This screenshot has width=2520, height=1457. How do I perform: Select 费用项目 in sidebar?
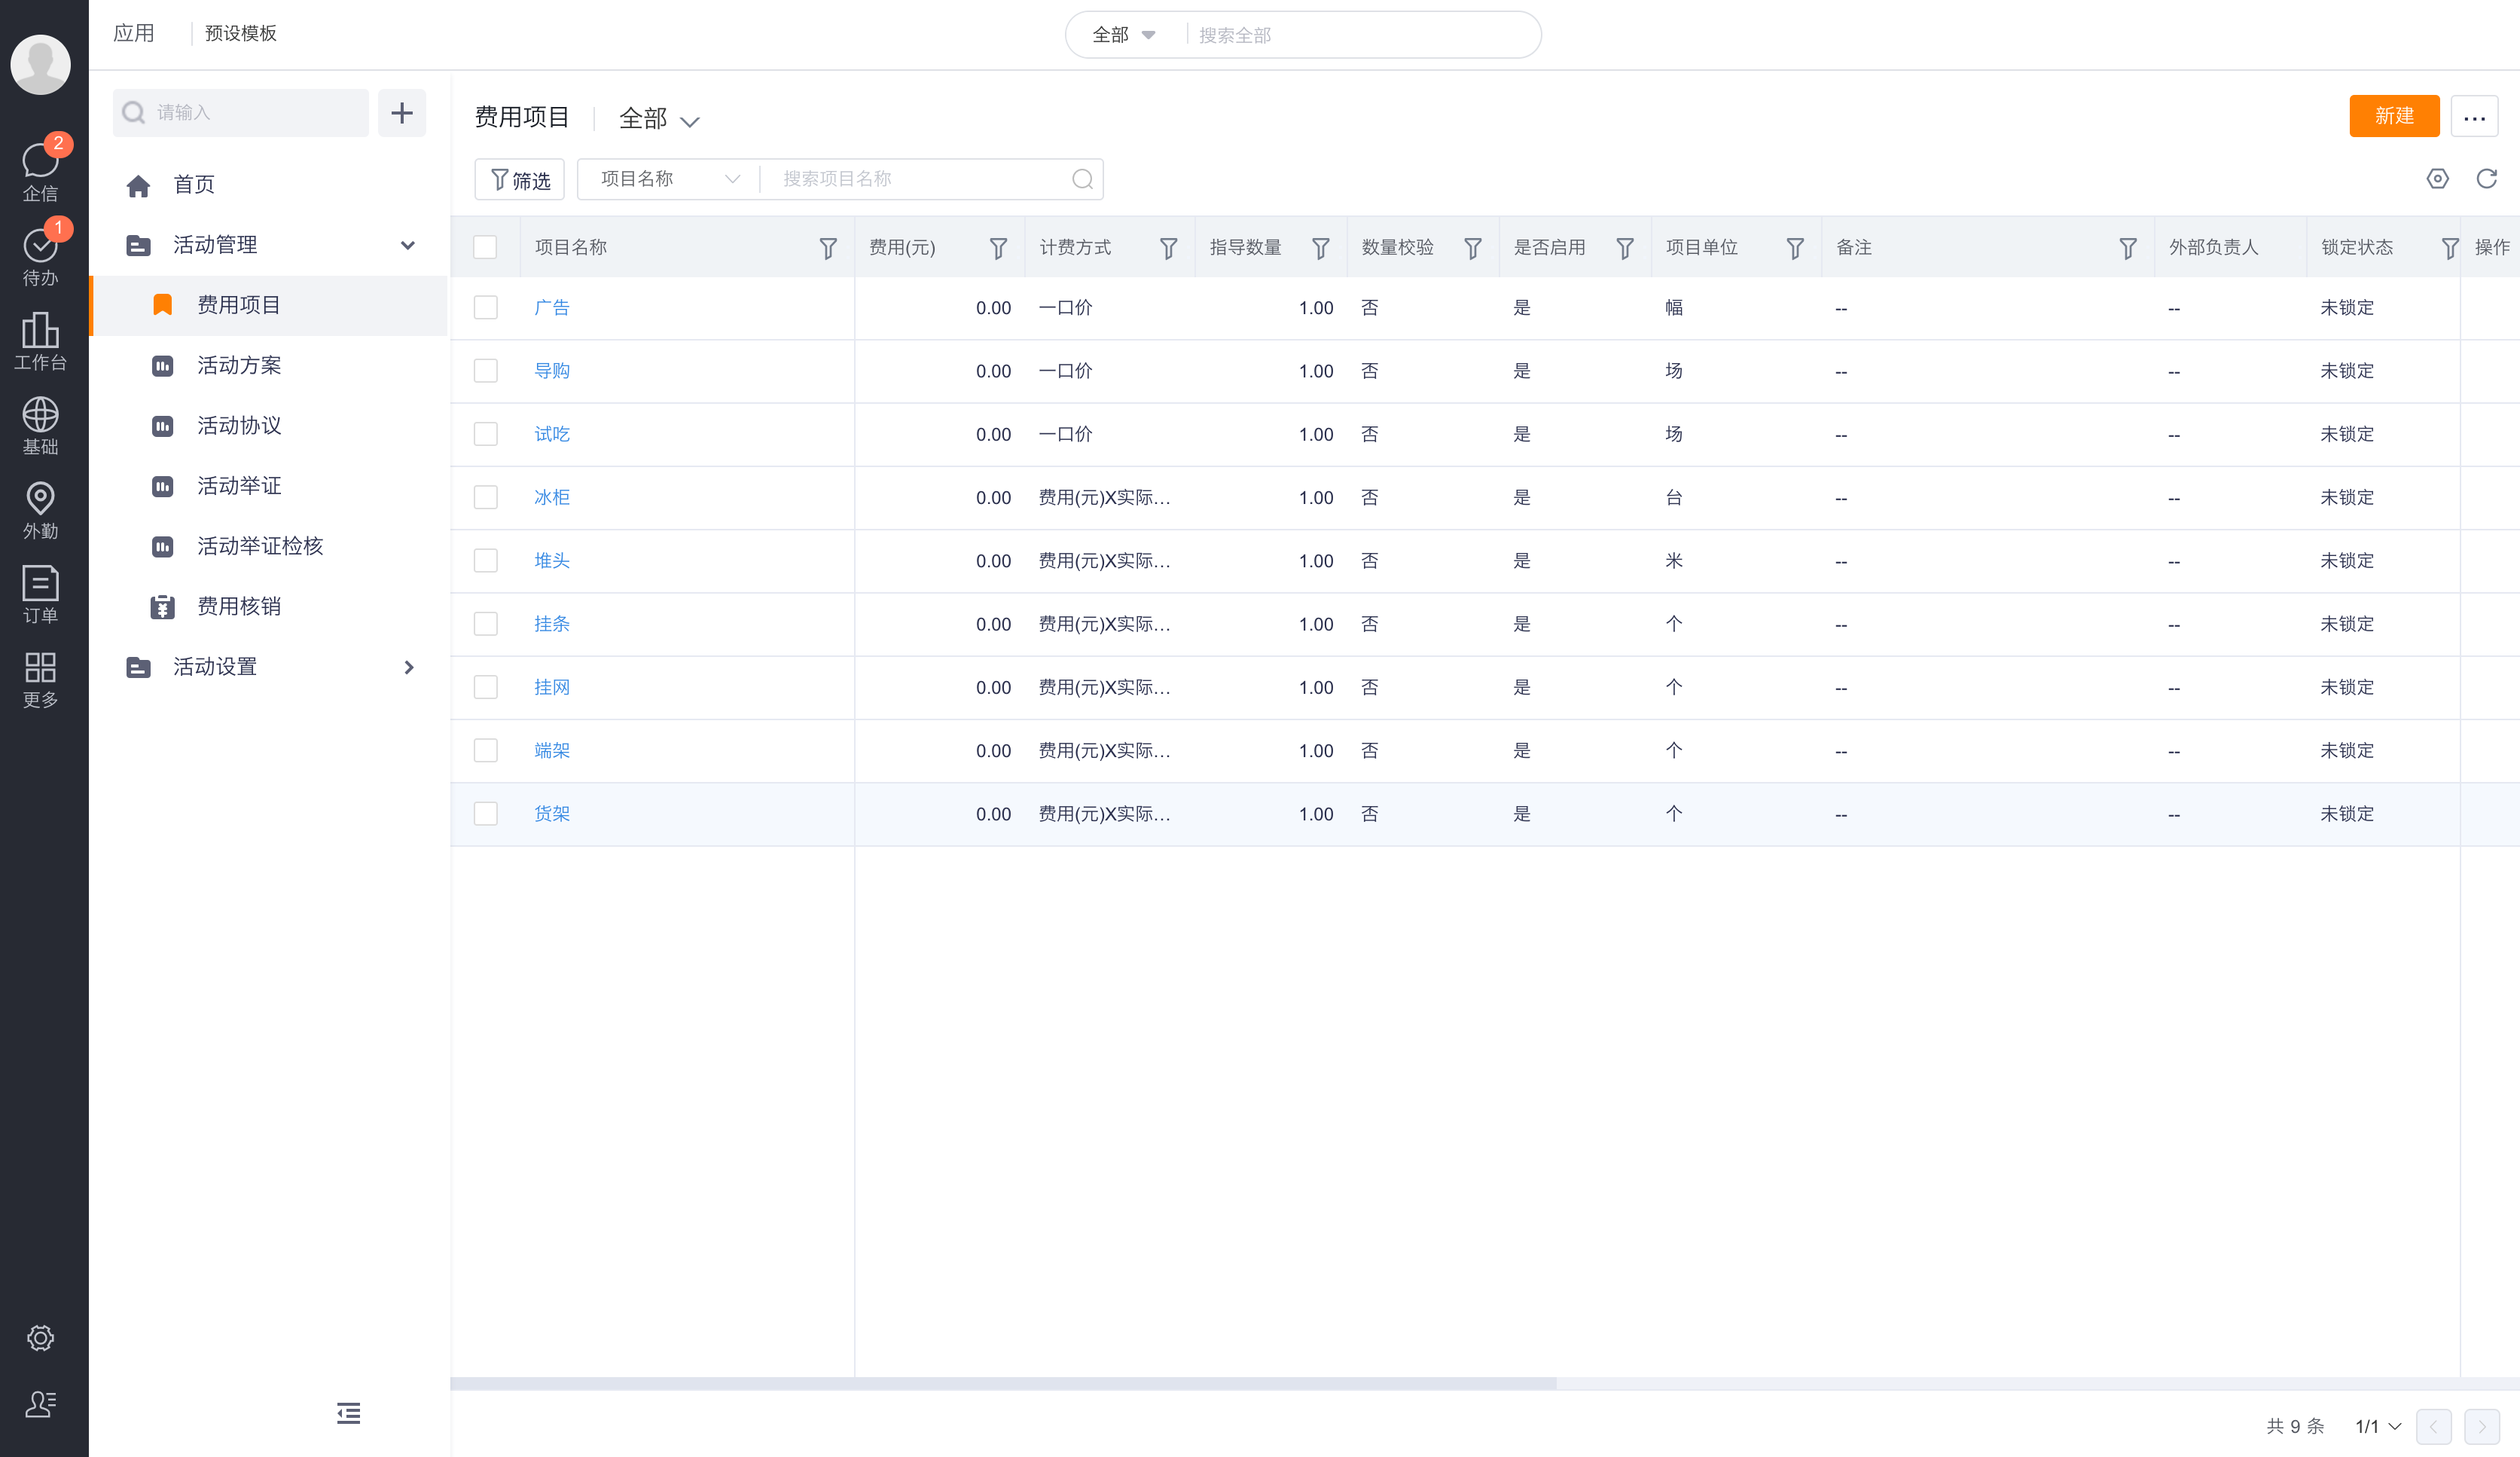pos(268,306)
